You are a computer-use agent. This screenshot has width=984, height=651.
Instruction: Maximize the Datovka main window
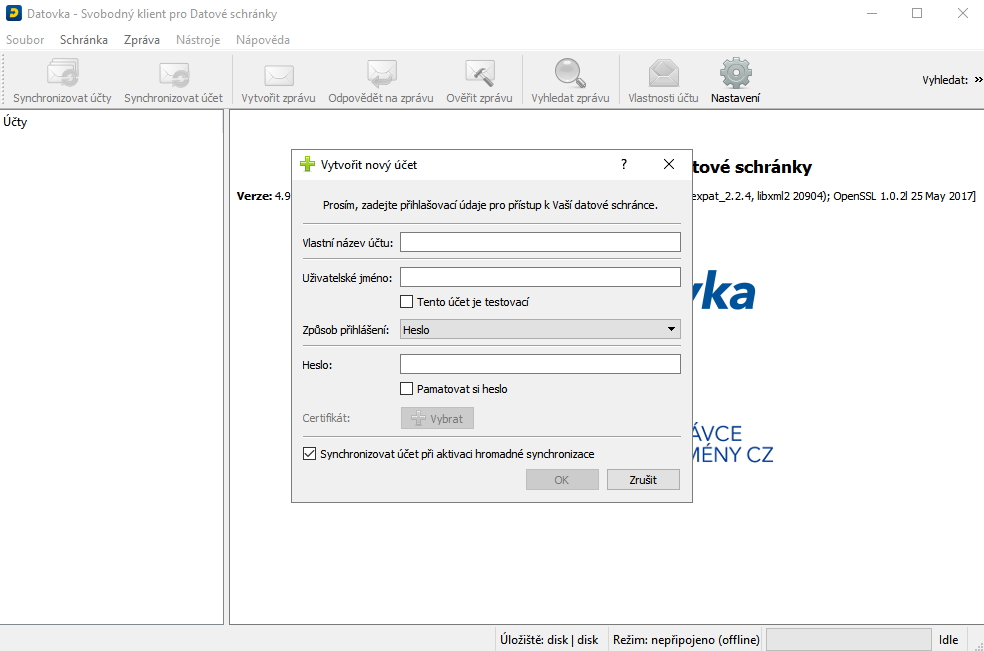point(917,13)
